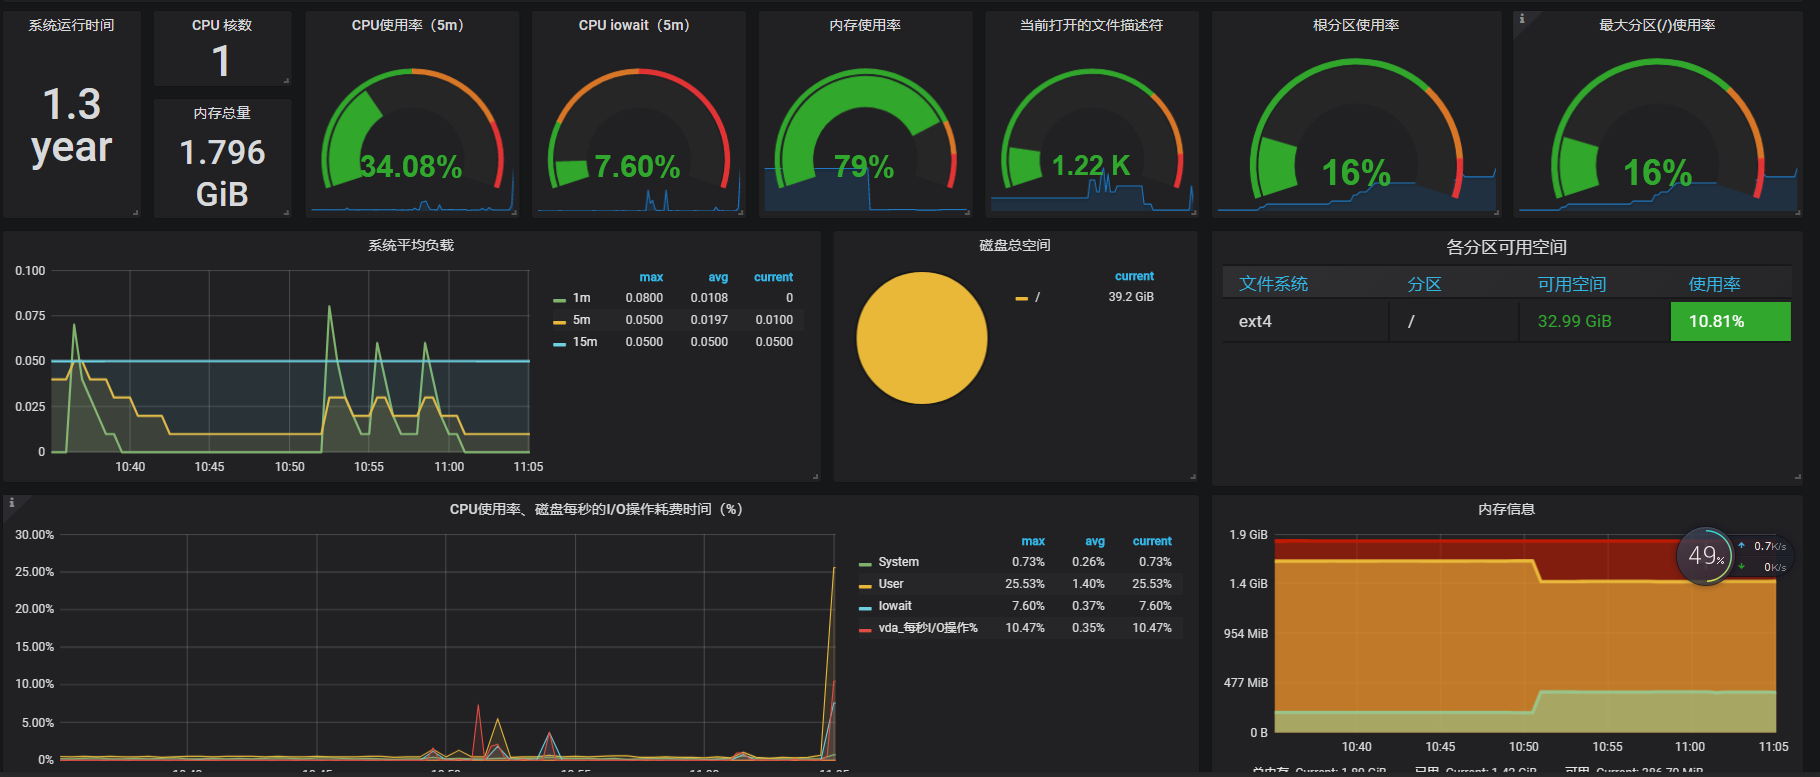Open color picker for 1m series swatch

[559, 299]
